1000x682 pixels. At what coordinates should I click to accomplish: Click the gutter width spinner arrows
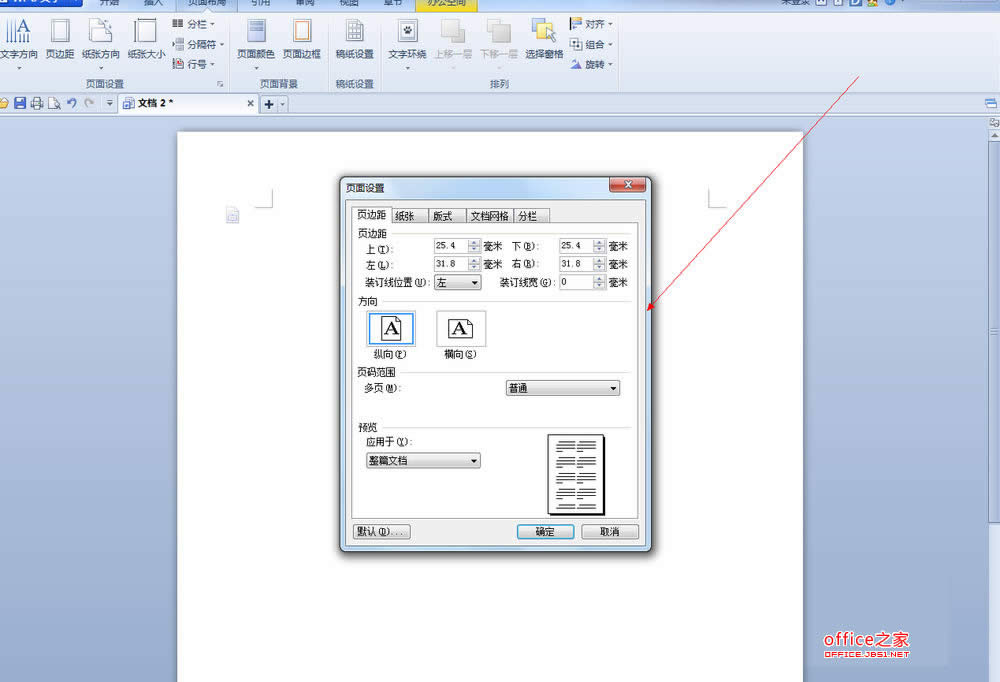[599, 282]
